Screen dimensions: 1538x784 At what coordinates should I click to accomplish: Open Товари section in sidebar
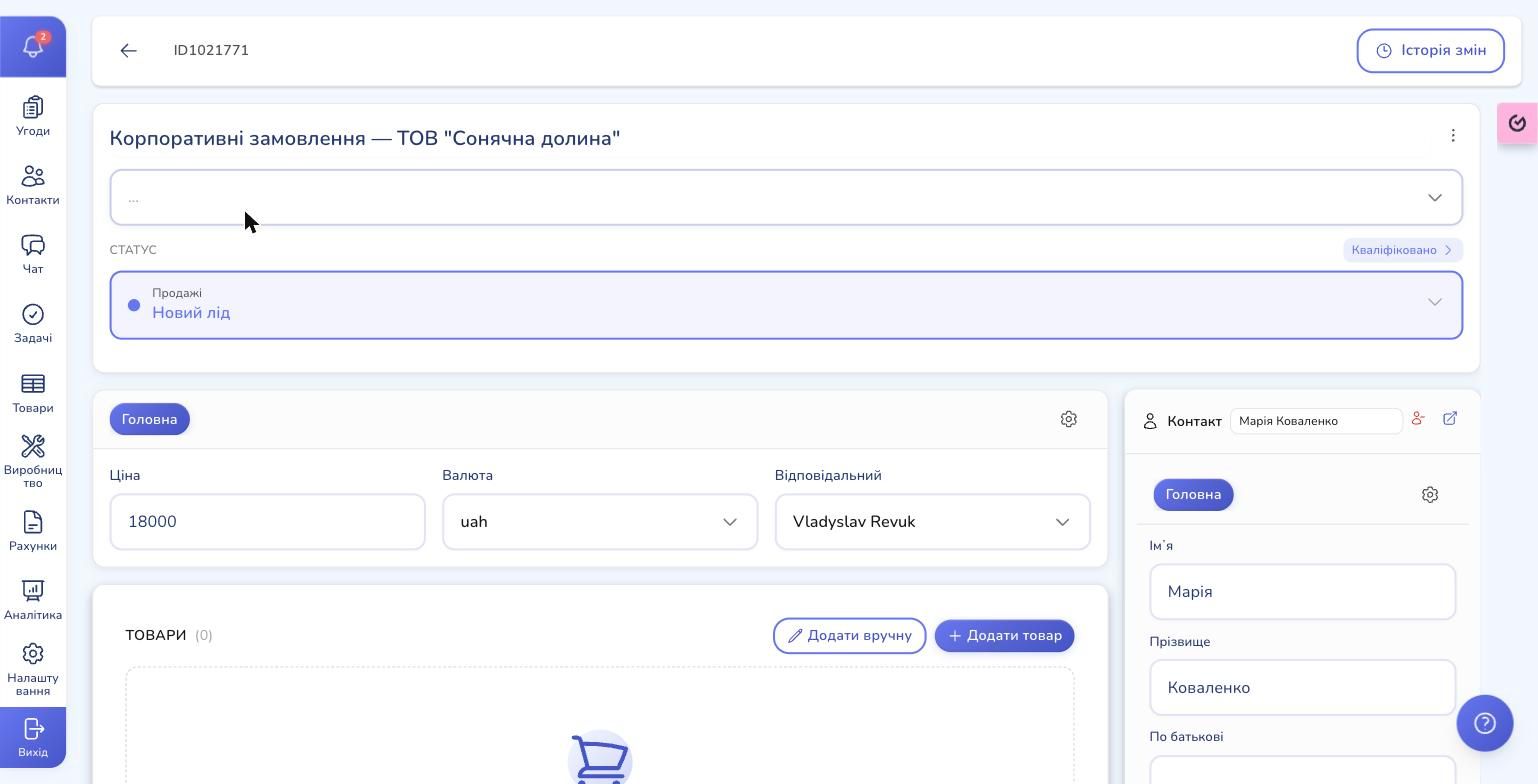[x=33, y=393]
